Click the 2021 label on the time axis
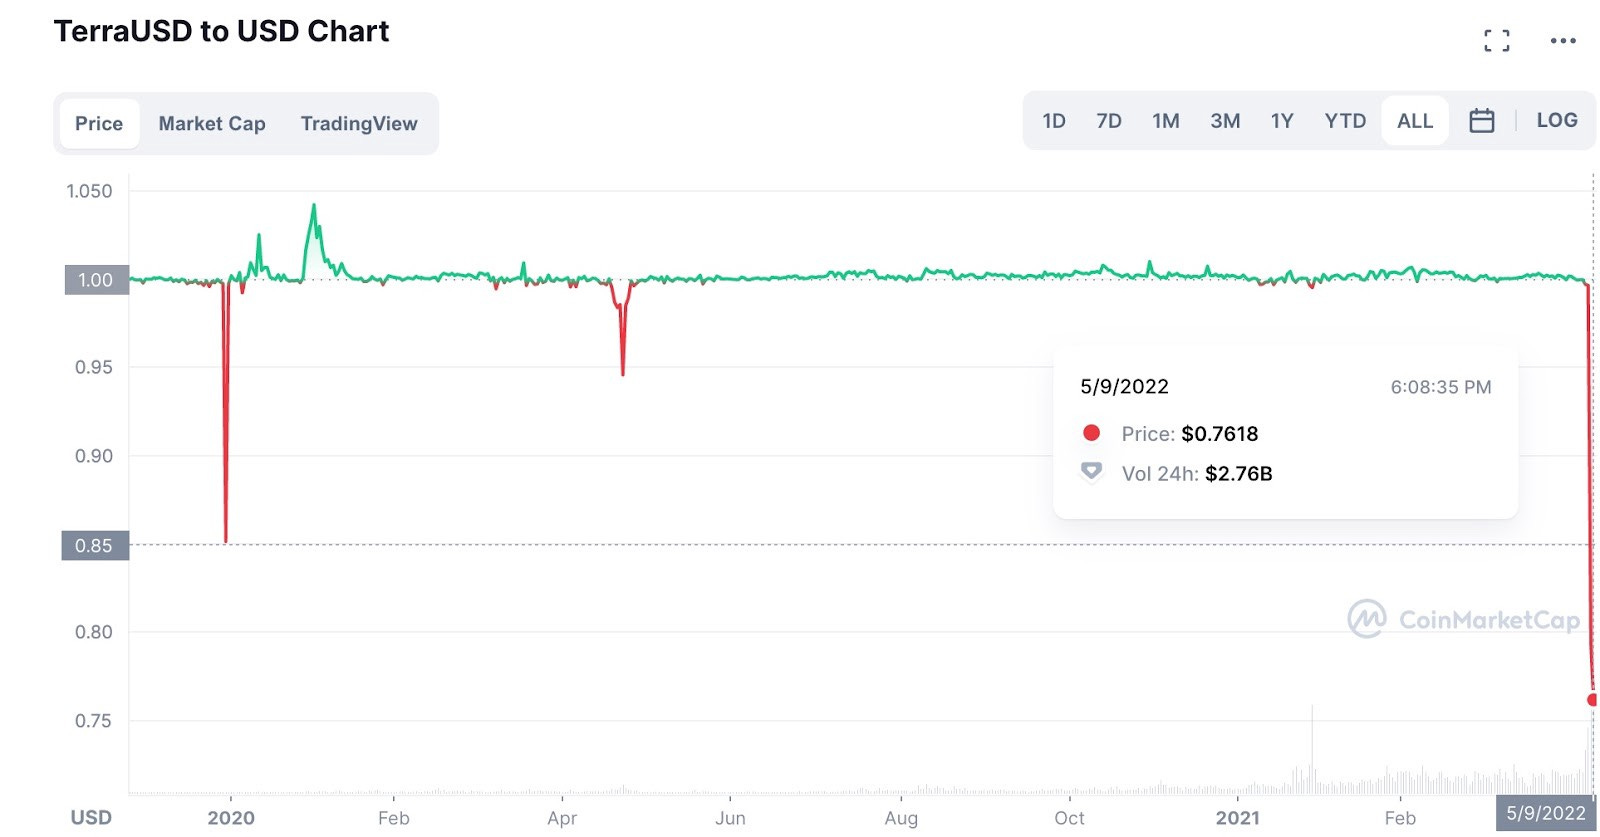This screenshot has height=837, width=1600. (1238, 818)
